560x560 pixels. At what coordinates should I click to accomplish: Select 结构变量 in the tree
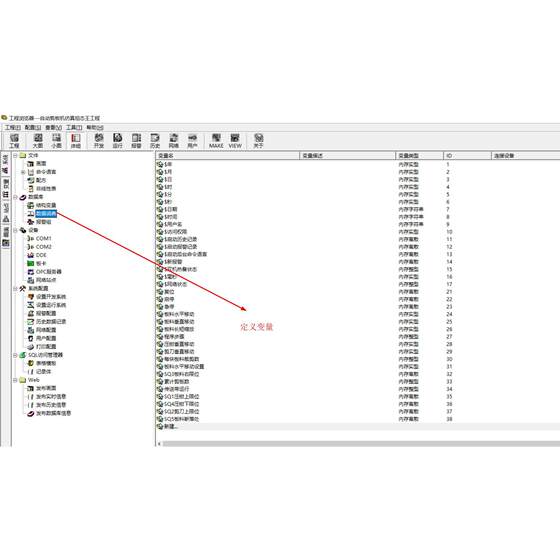tap(46, 205)
